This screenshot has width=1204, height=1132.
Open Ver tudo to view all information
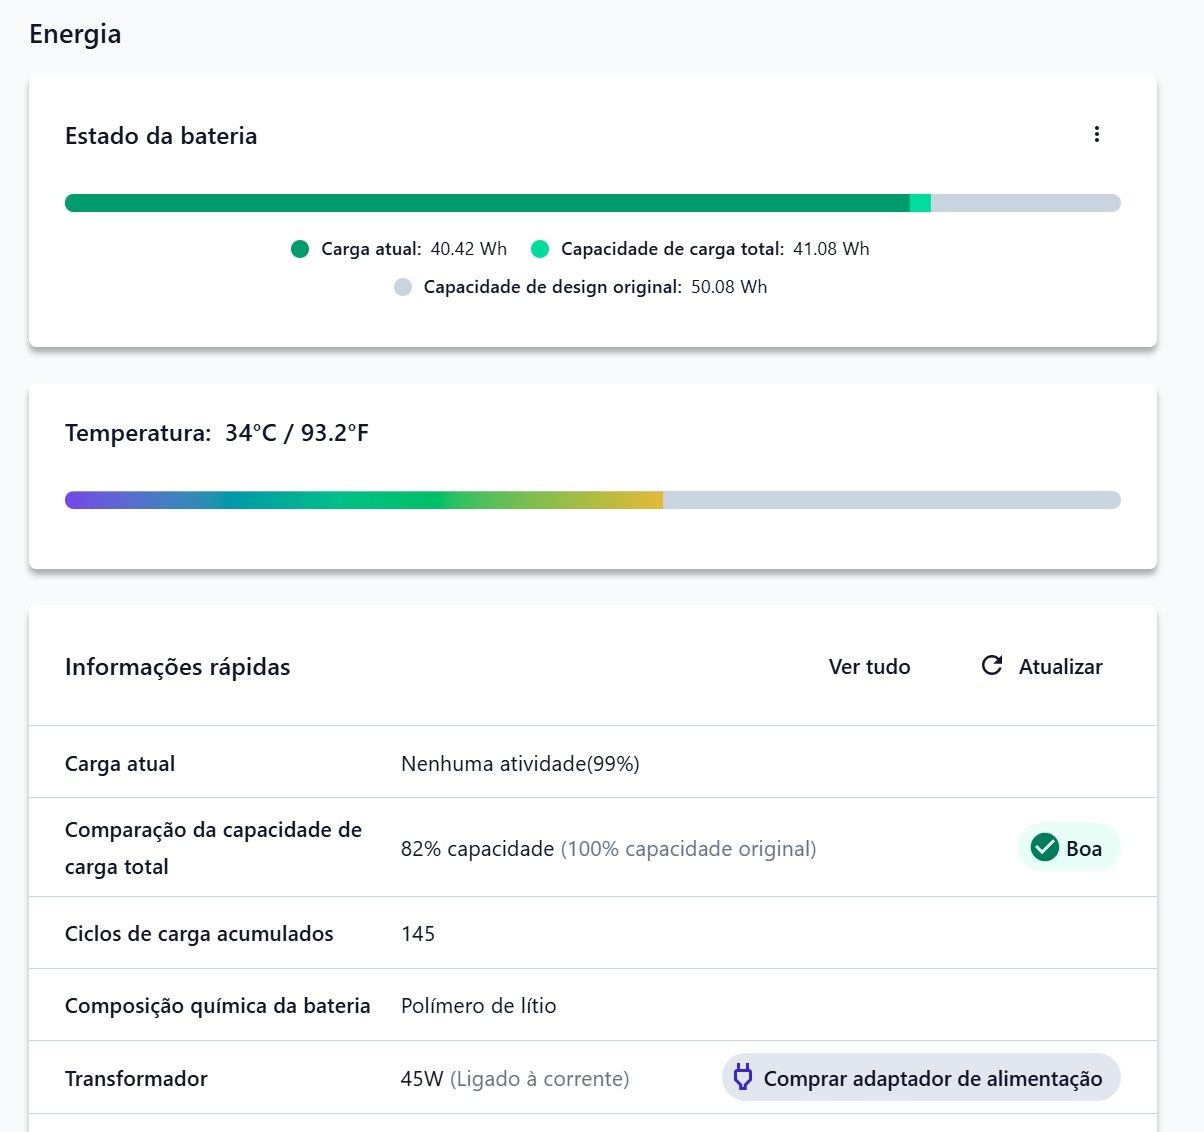[x=869, y=667]
